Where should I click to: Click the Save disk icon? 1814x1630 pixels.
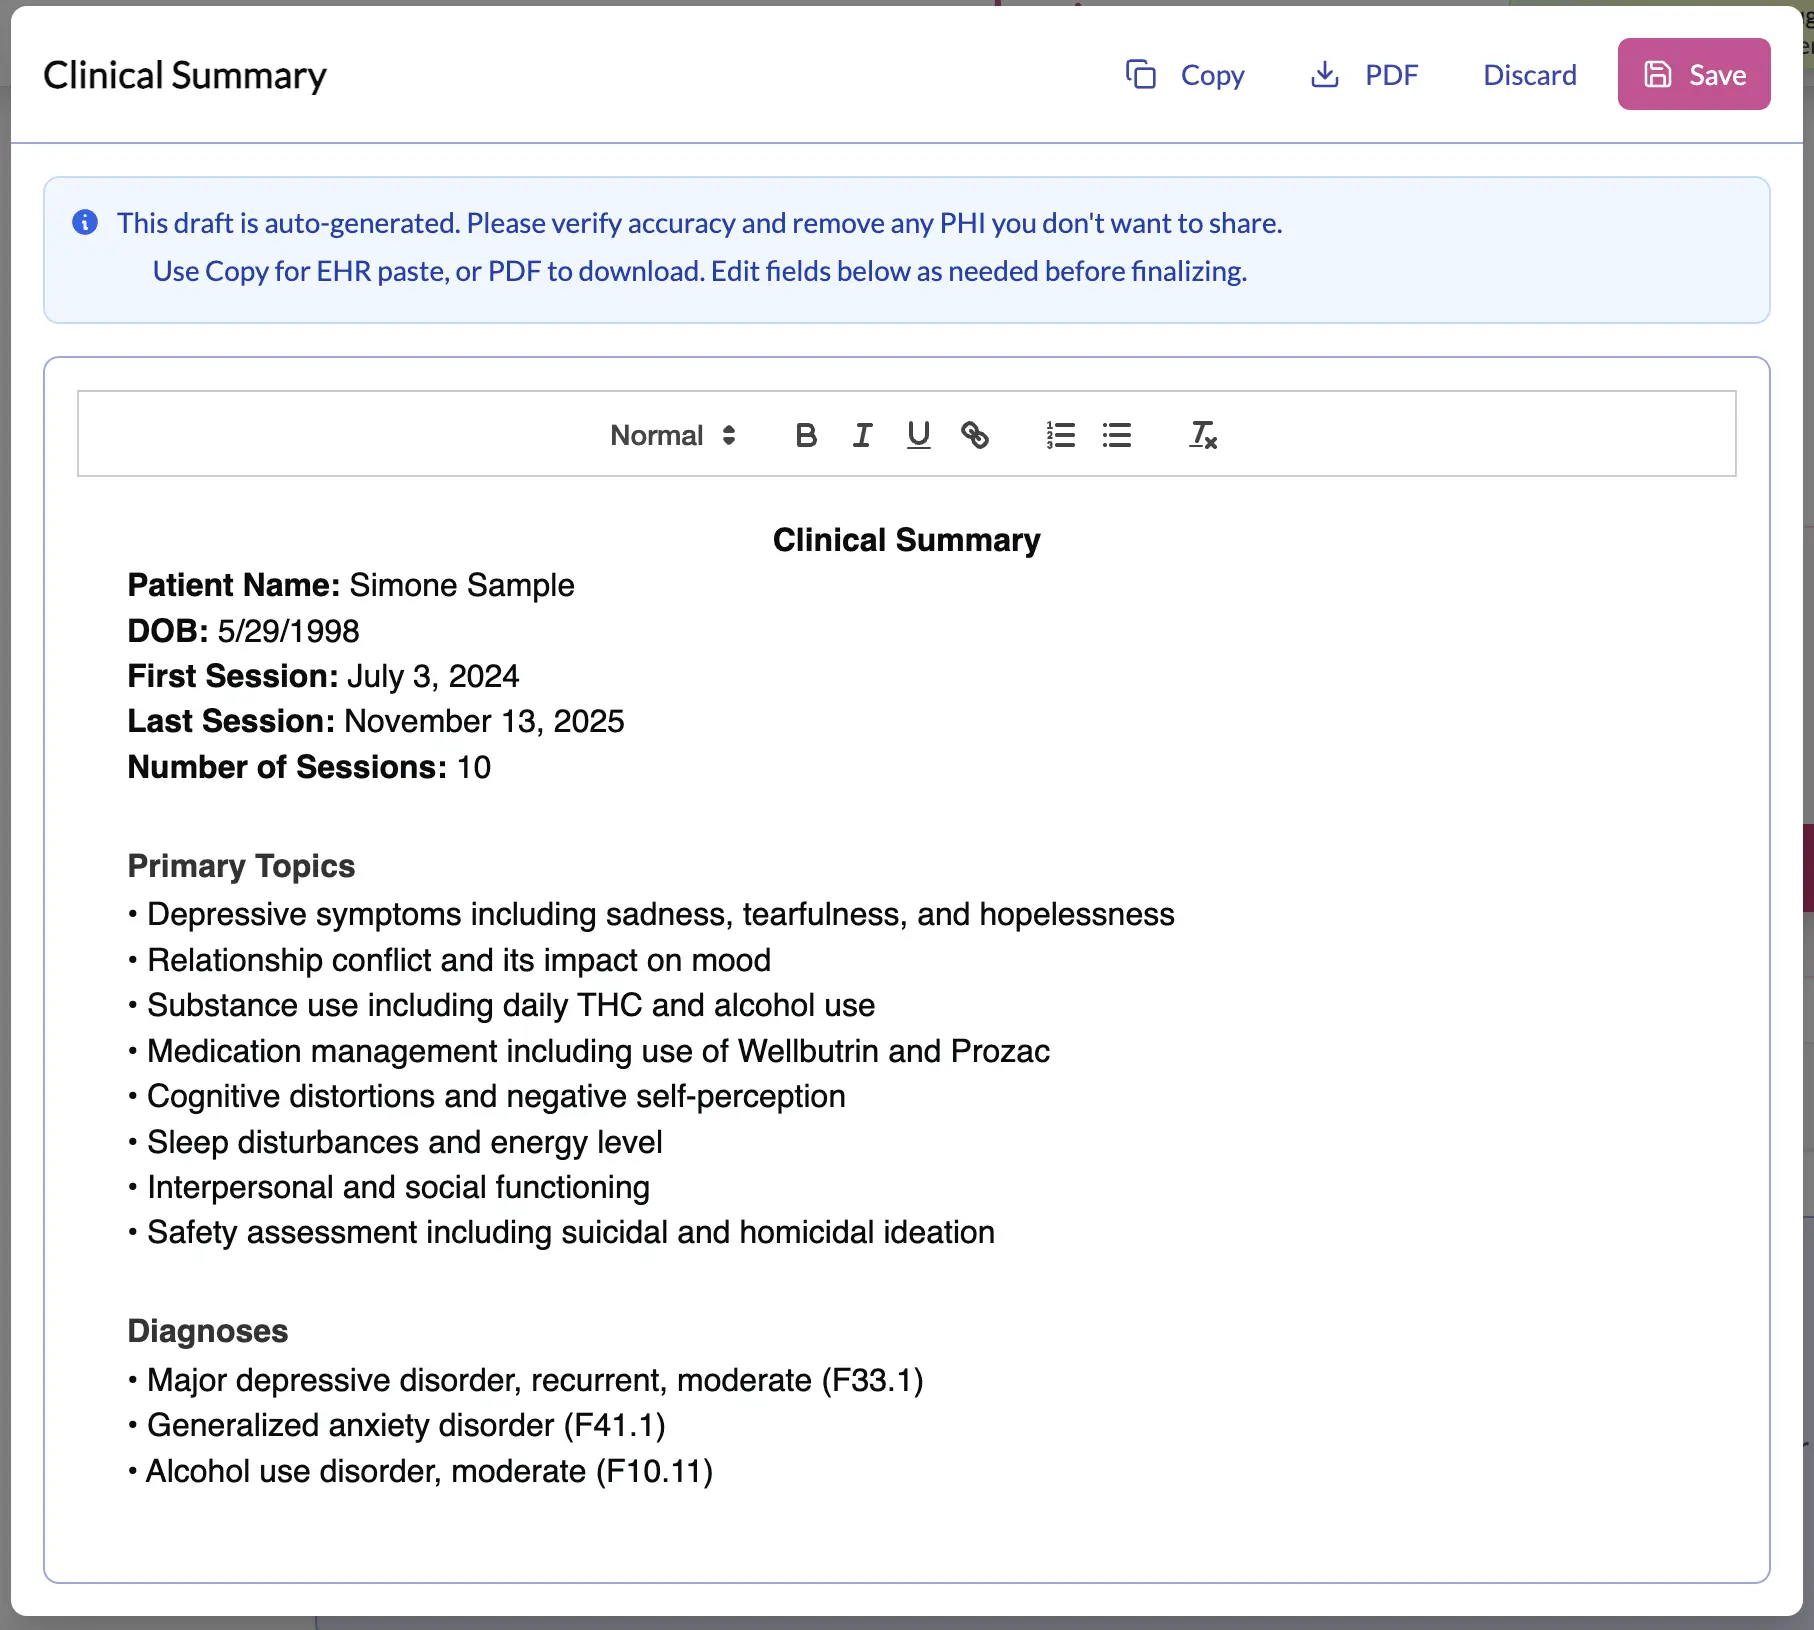click(1658, 73)
